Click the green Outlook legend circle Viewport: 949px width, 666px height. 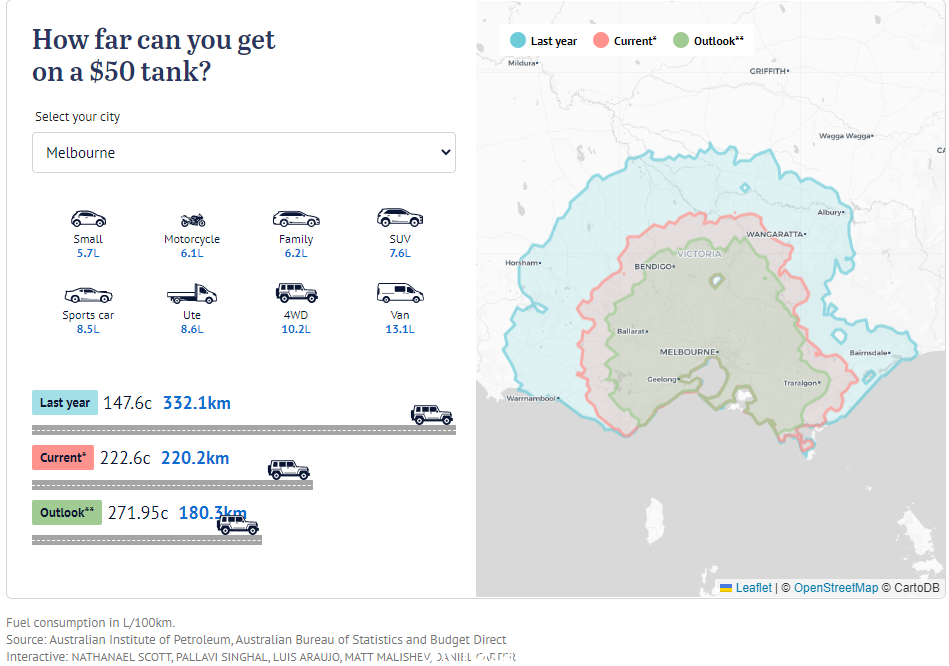pyautogui.click(x=681, y=41)
